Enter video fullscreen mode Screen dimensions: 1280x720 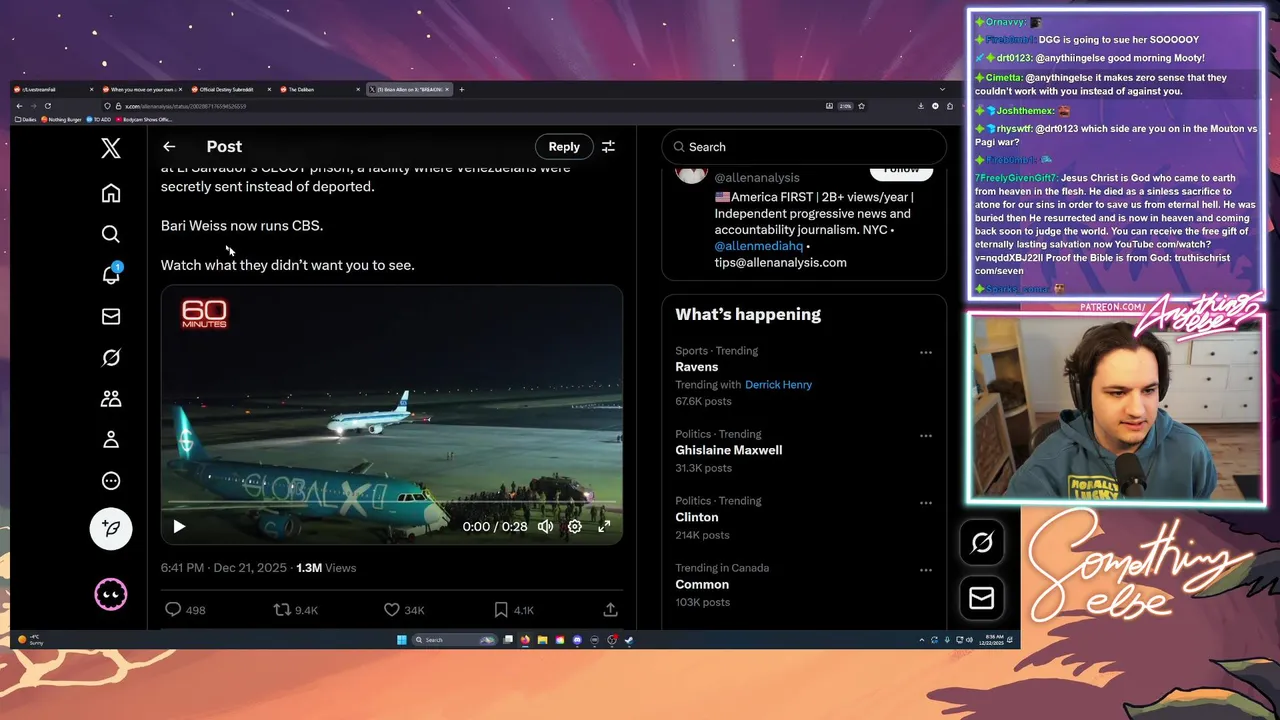click(604, 527)
